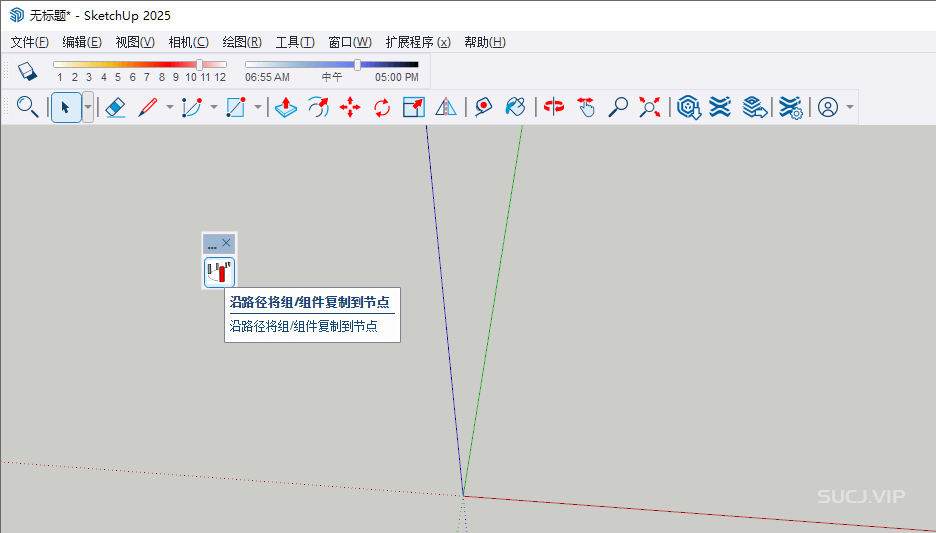Open the Extension Manager icon

tap(790, 108)
